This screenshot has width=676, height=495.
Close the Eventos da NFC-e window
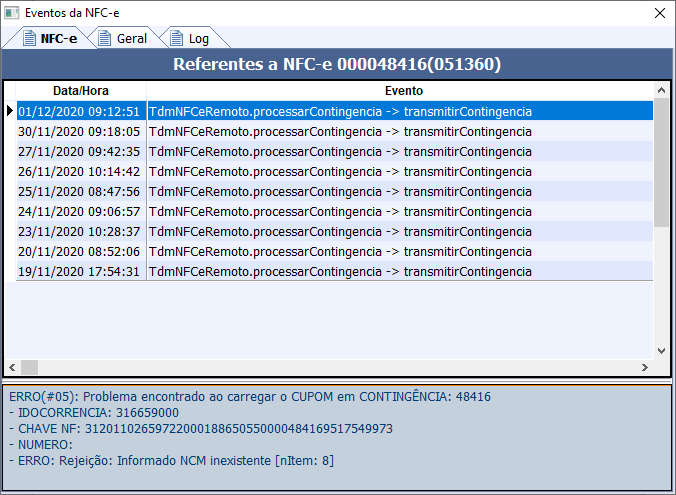[x=658, y=13]
